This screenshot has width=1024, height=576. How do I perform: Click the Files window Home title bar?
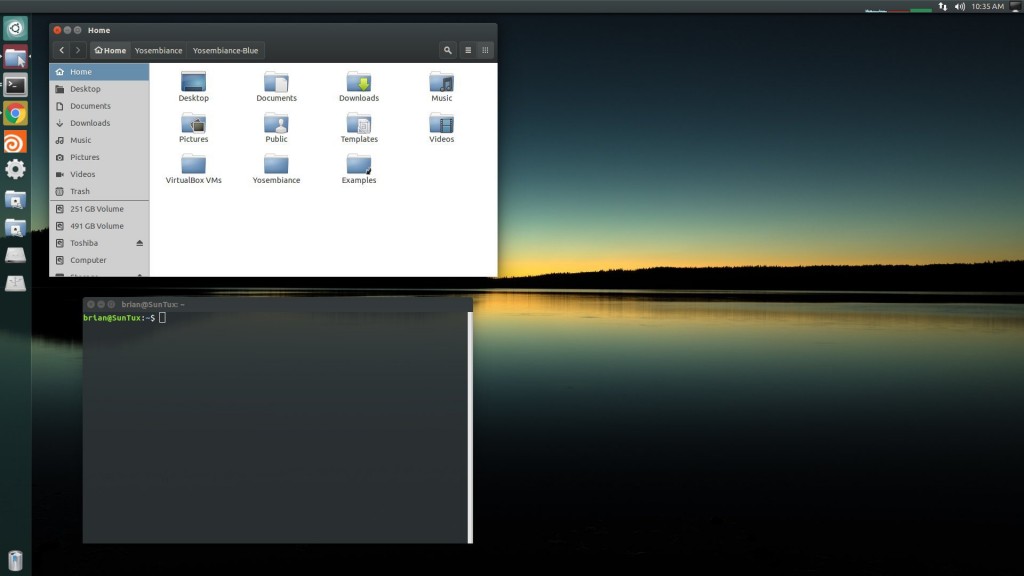pyautogui.click(x=273, y=30)
